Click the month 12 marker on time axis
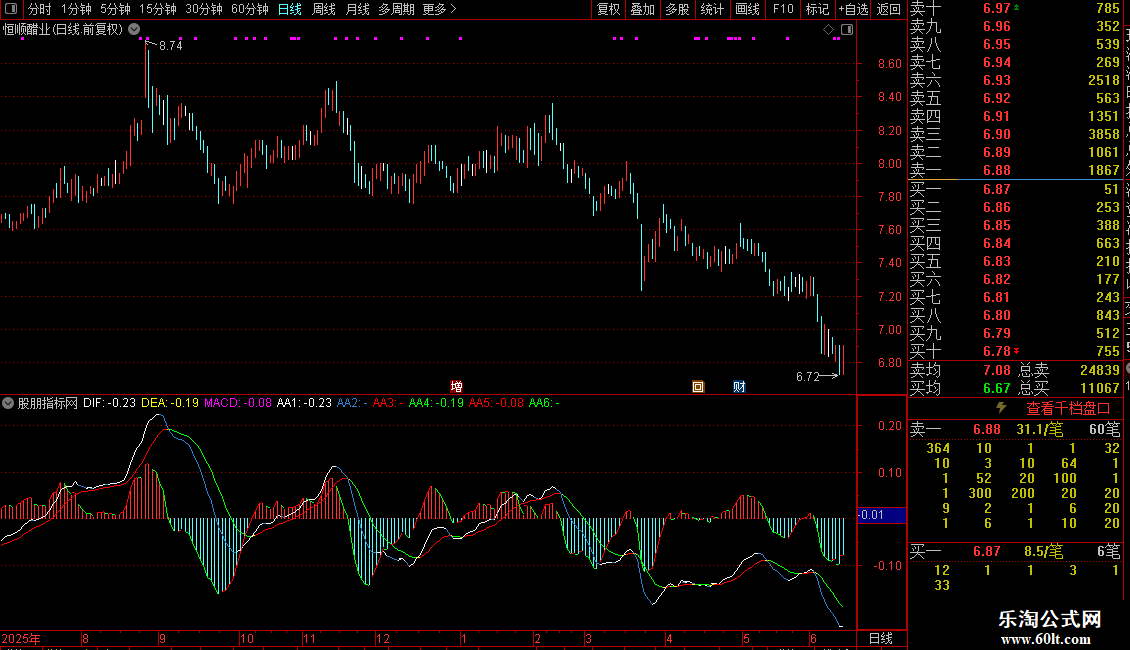This screenshot has height=650, width=1130. point(383,638)
